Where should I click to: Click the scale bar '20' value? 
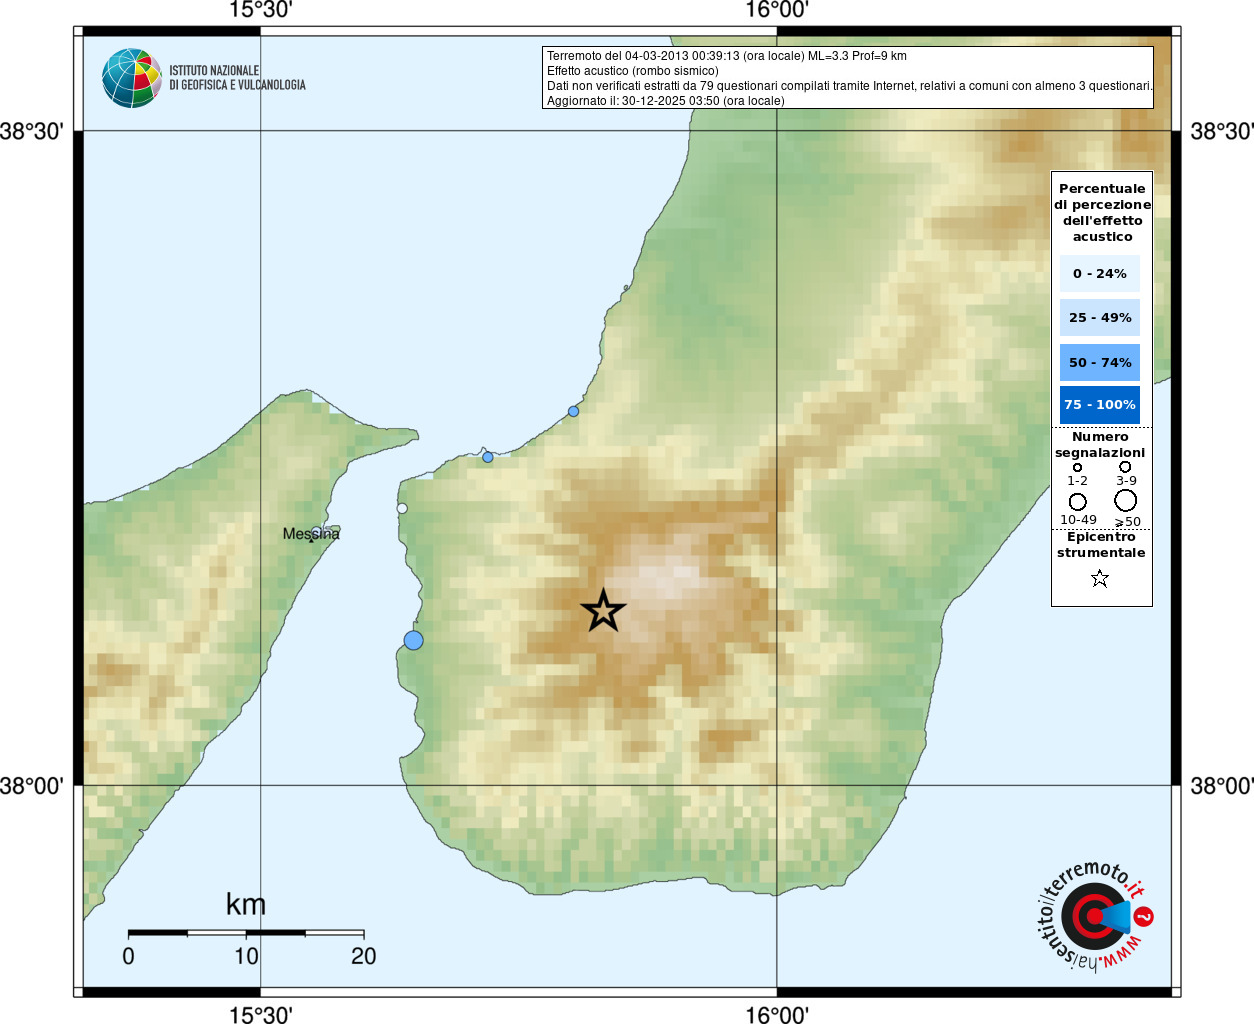[364, 956]
